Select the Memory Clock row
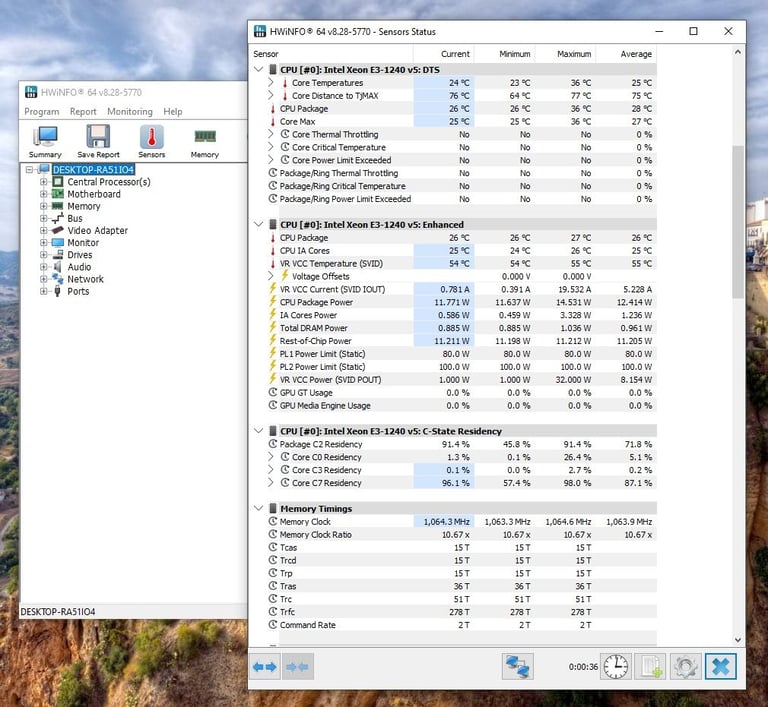The image size is (768, 707). (x=460, y=521)
